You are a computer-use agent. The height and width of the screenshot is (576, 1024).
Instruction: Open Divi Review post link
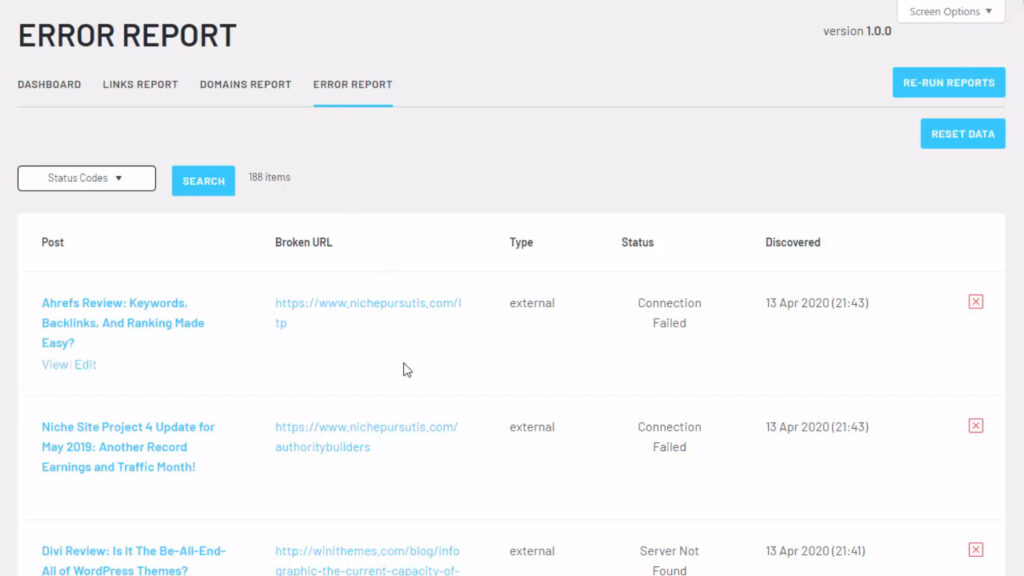(134, 560)
